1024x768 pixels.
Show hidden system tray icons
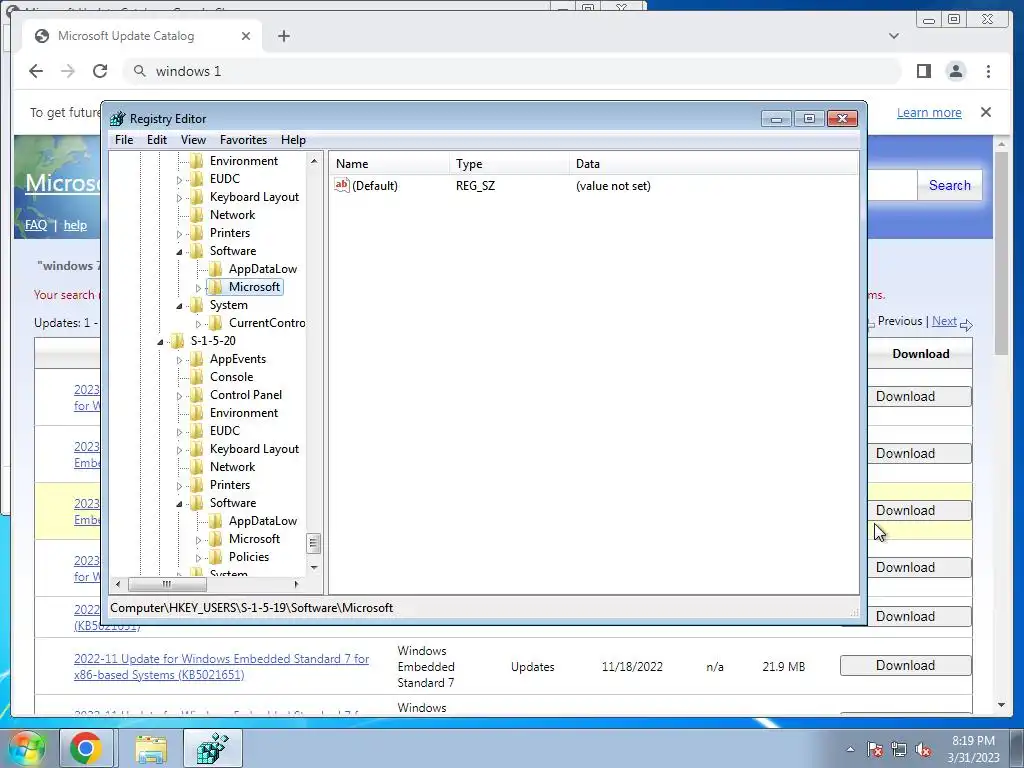(x=850, y=749)
